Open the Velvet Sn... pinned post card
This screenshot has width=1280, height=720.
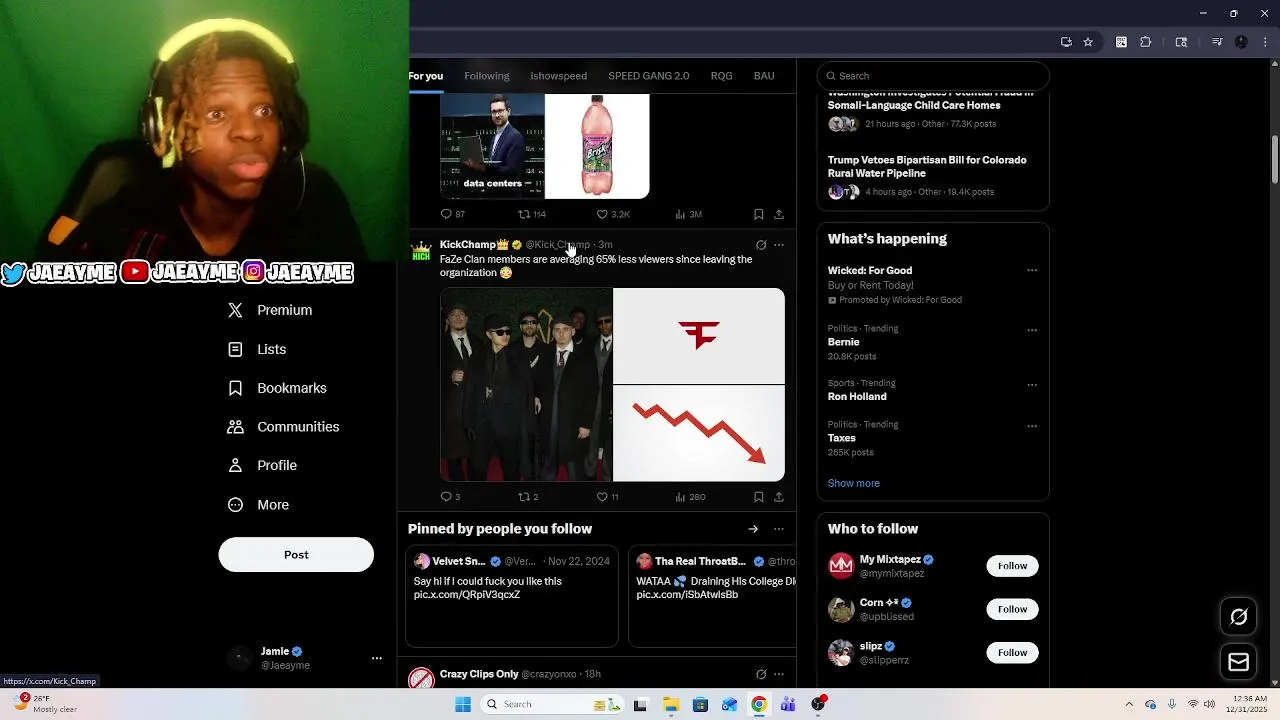512,596
